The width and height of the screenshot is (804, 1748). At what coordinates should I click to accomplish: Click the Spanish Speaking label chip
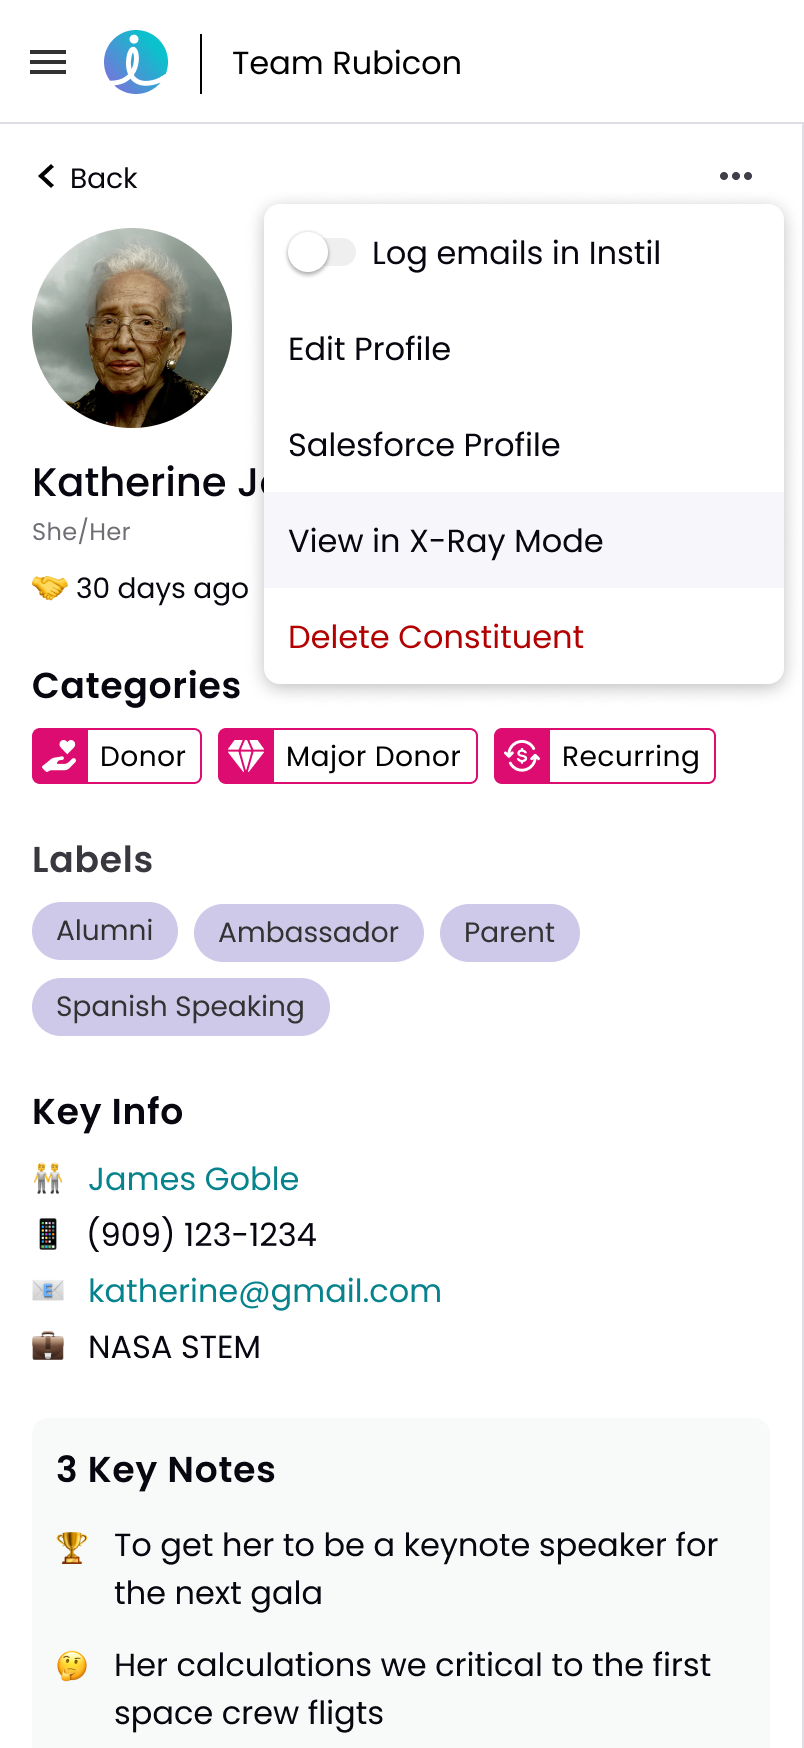181,1007
